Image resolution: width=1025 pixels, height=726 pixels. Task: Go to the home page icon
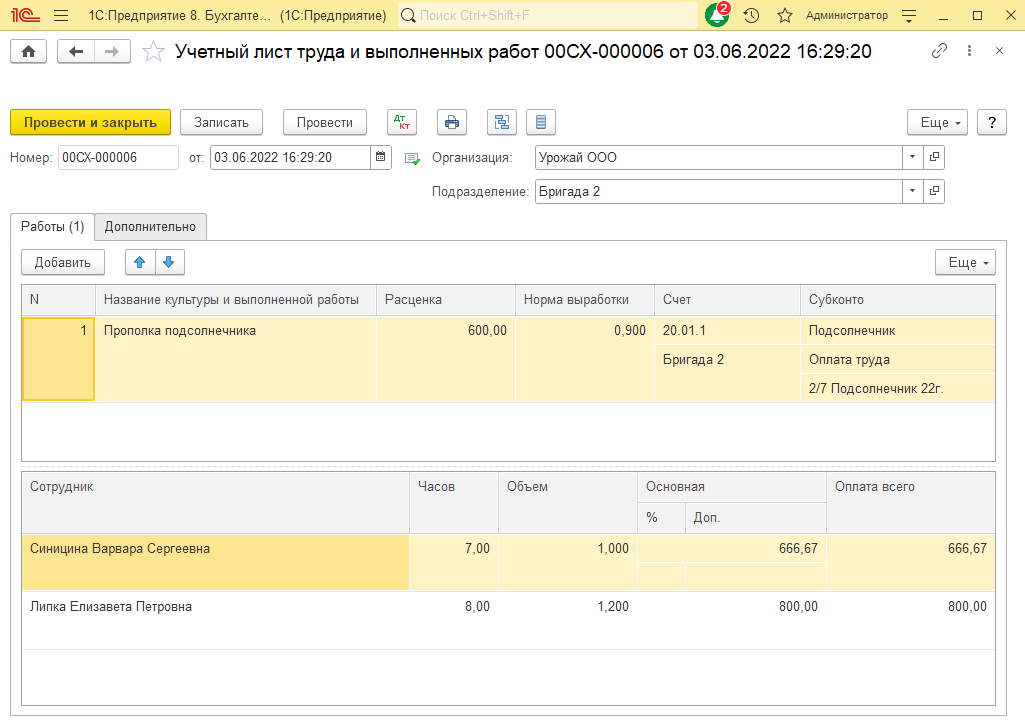28,52
